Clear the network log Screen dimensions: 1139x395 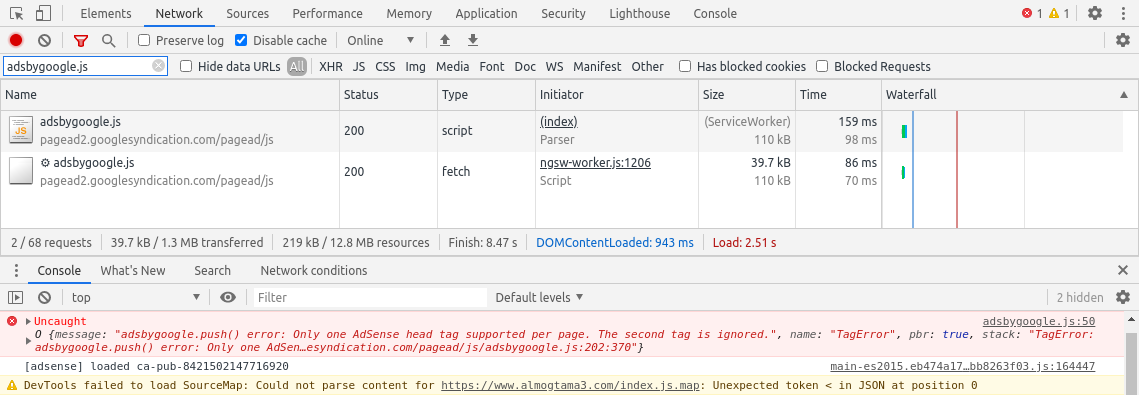44,41
